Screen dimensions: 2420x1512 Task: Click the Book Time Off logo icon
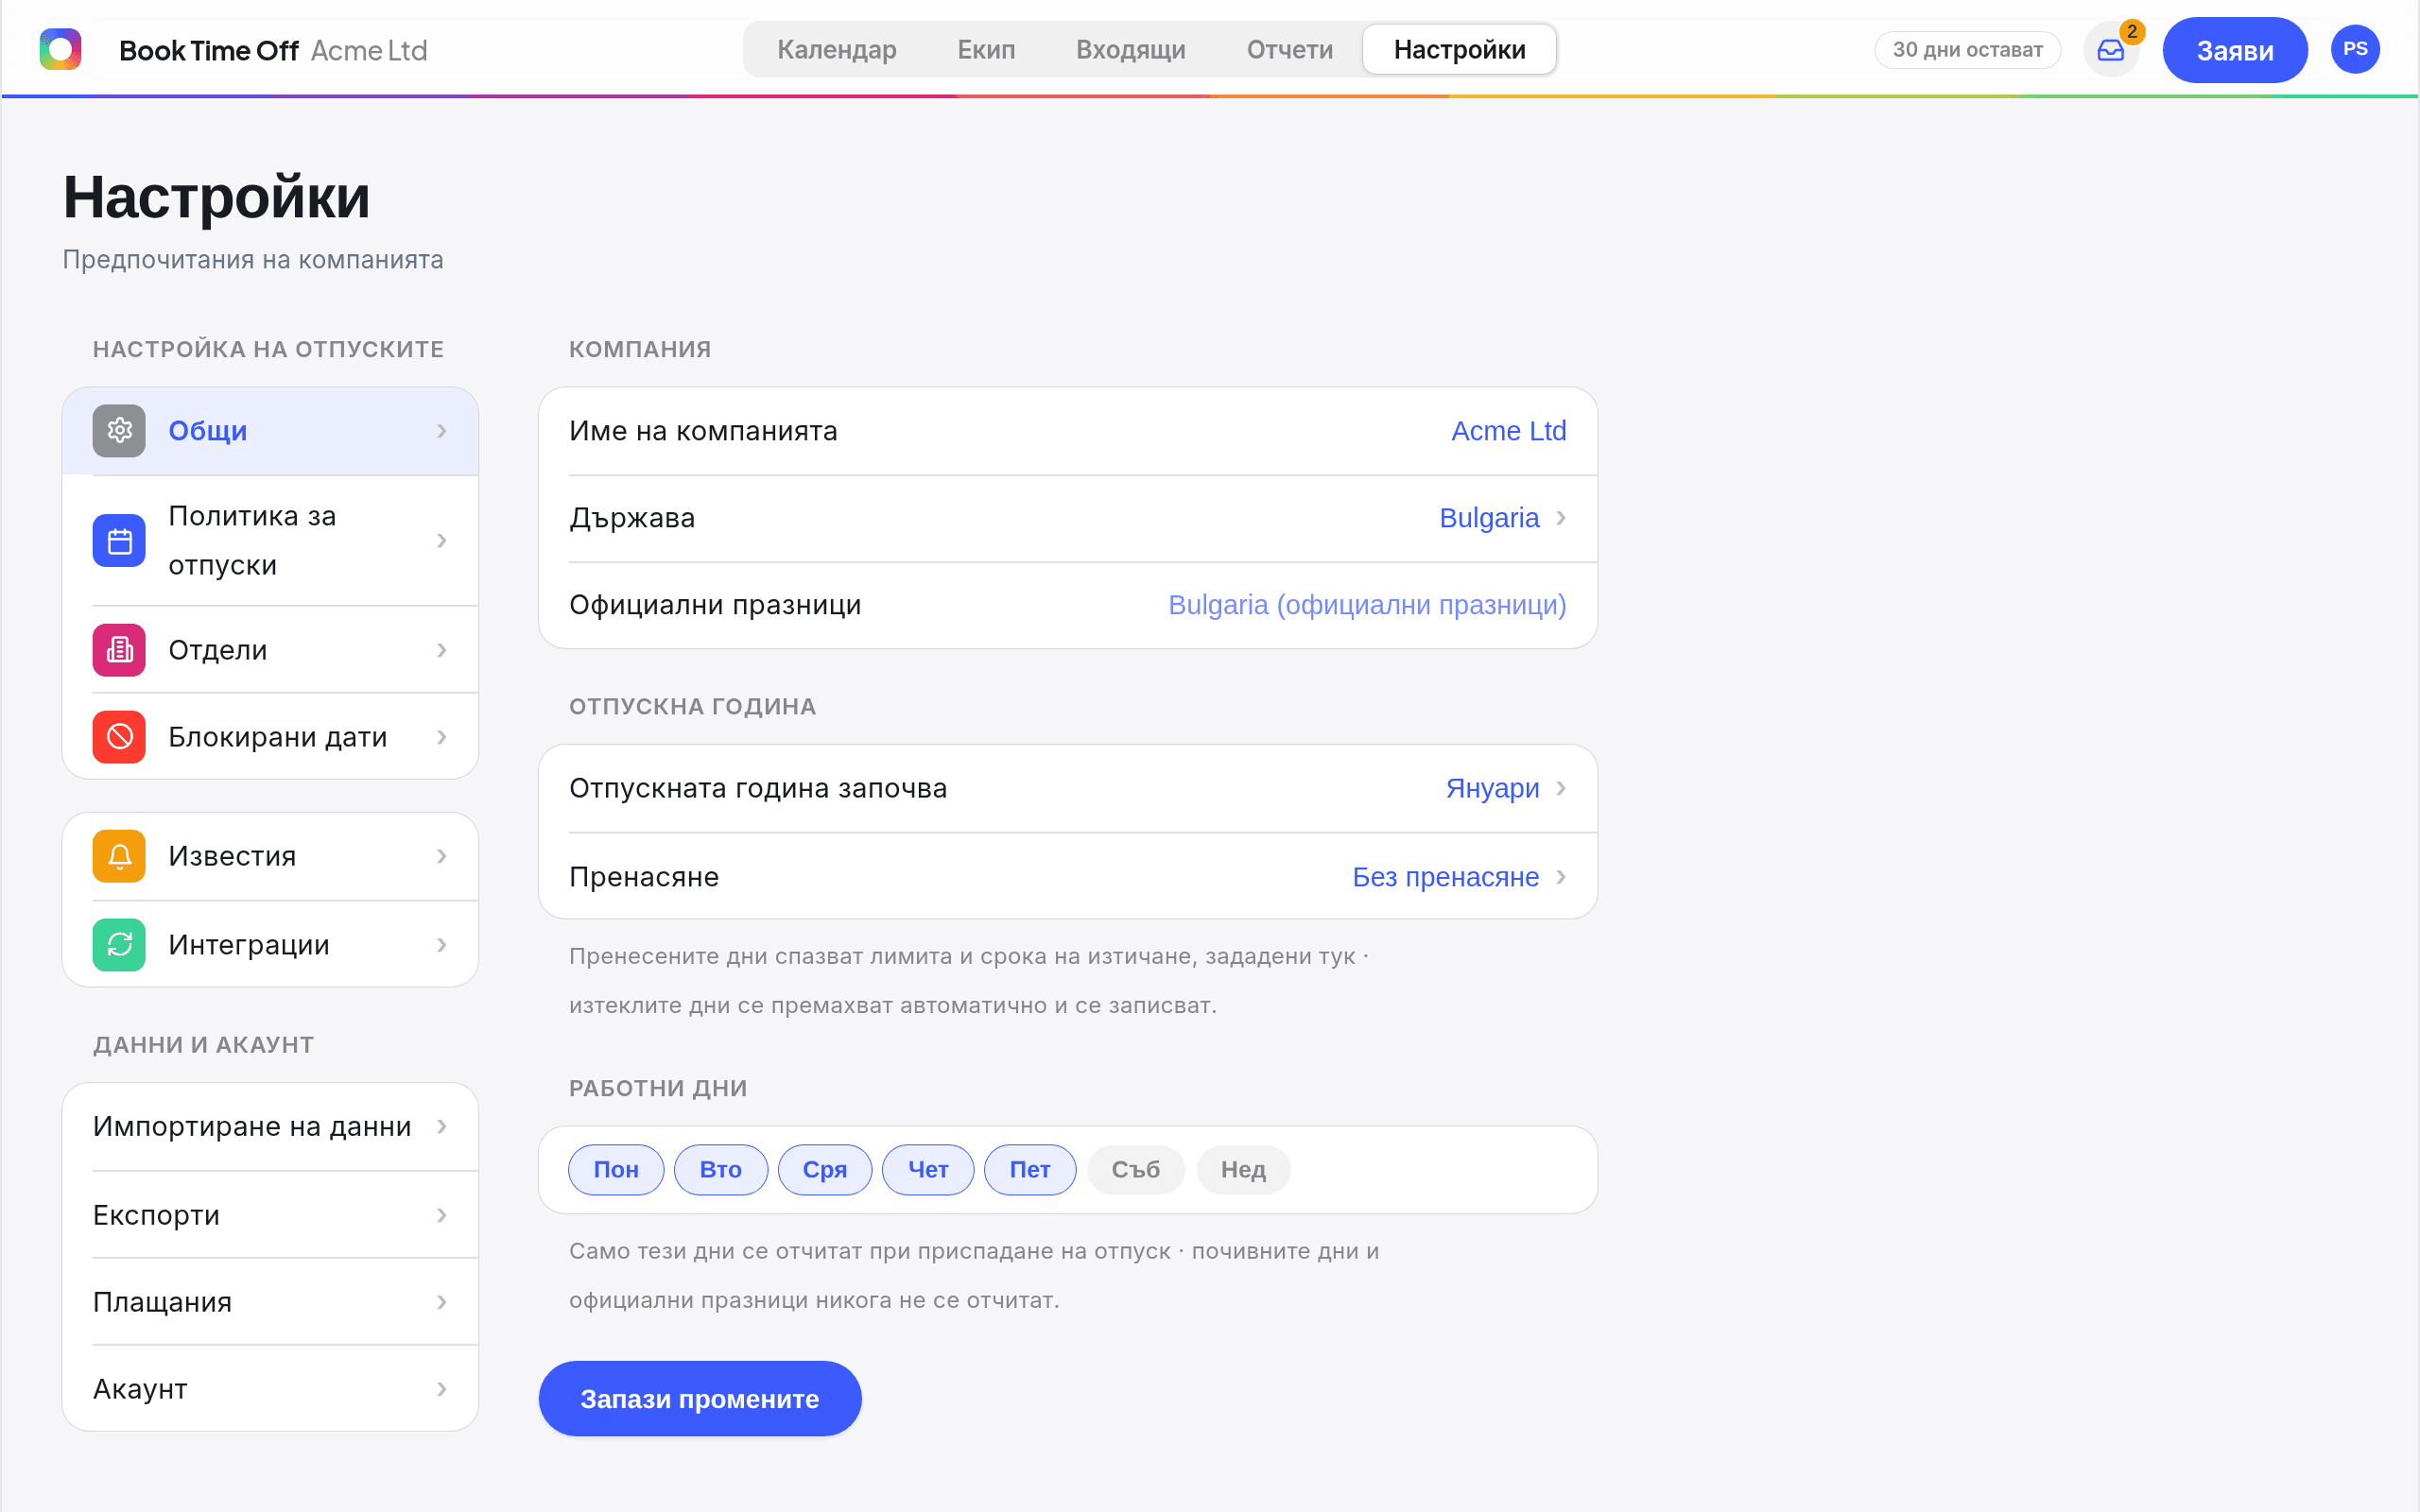point(60,49)
